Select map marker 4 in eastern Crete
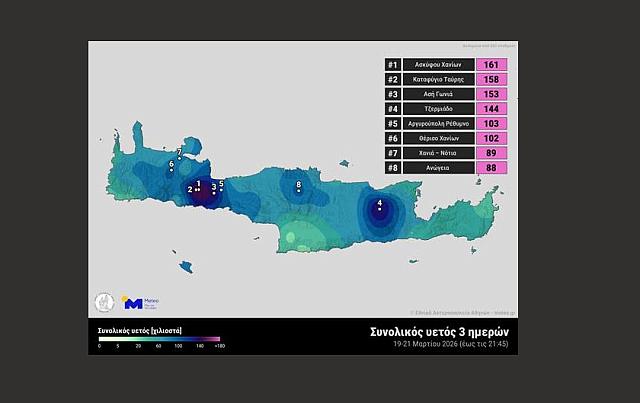 (379, 207)
